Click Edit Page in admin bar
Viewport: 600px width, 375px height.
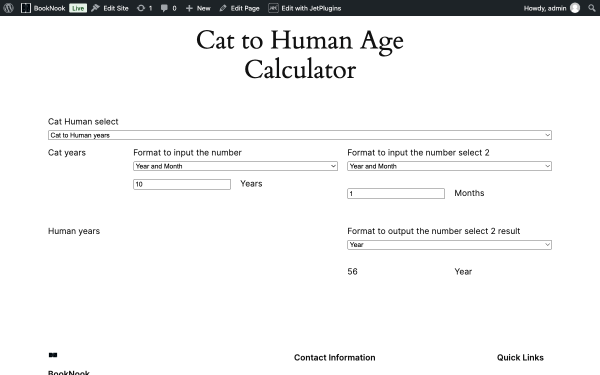[x=240, y=8]
